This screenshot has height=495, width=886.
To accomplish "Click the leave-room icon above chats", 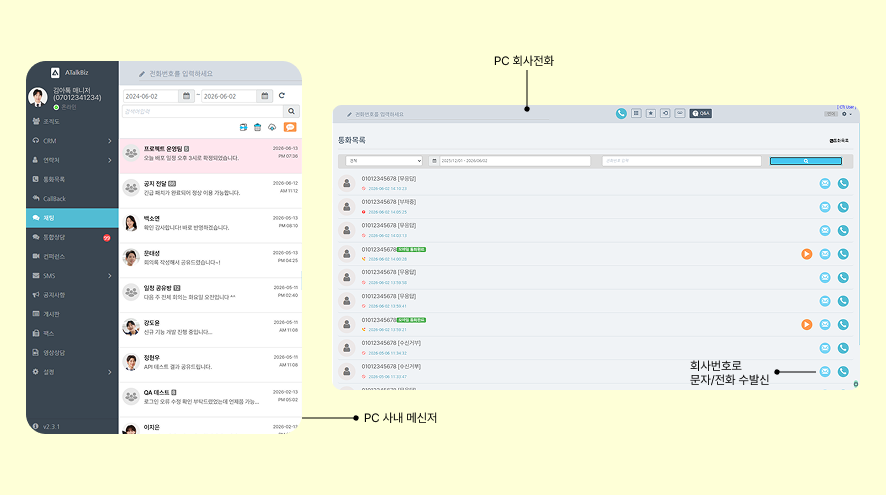I will point(243,127).
